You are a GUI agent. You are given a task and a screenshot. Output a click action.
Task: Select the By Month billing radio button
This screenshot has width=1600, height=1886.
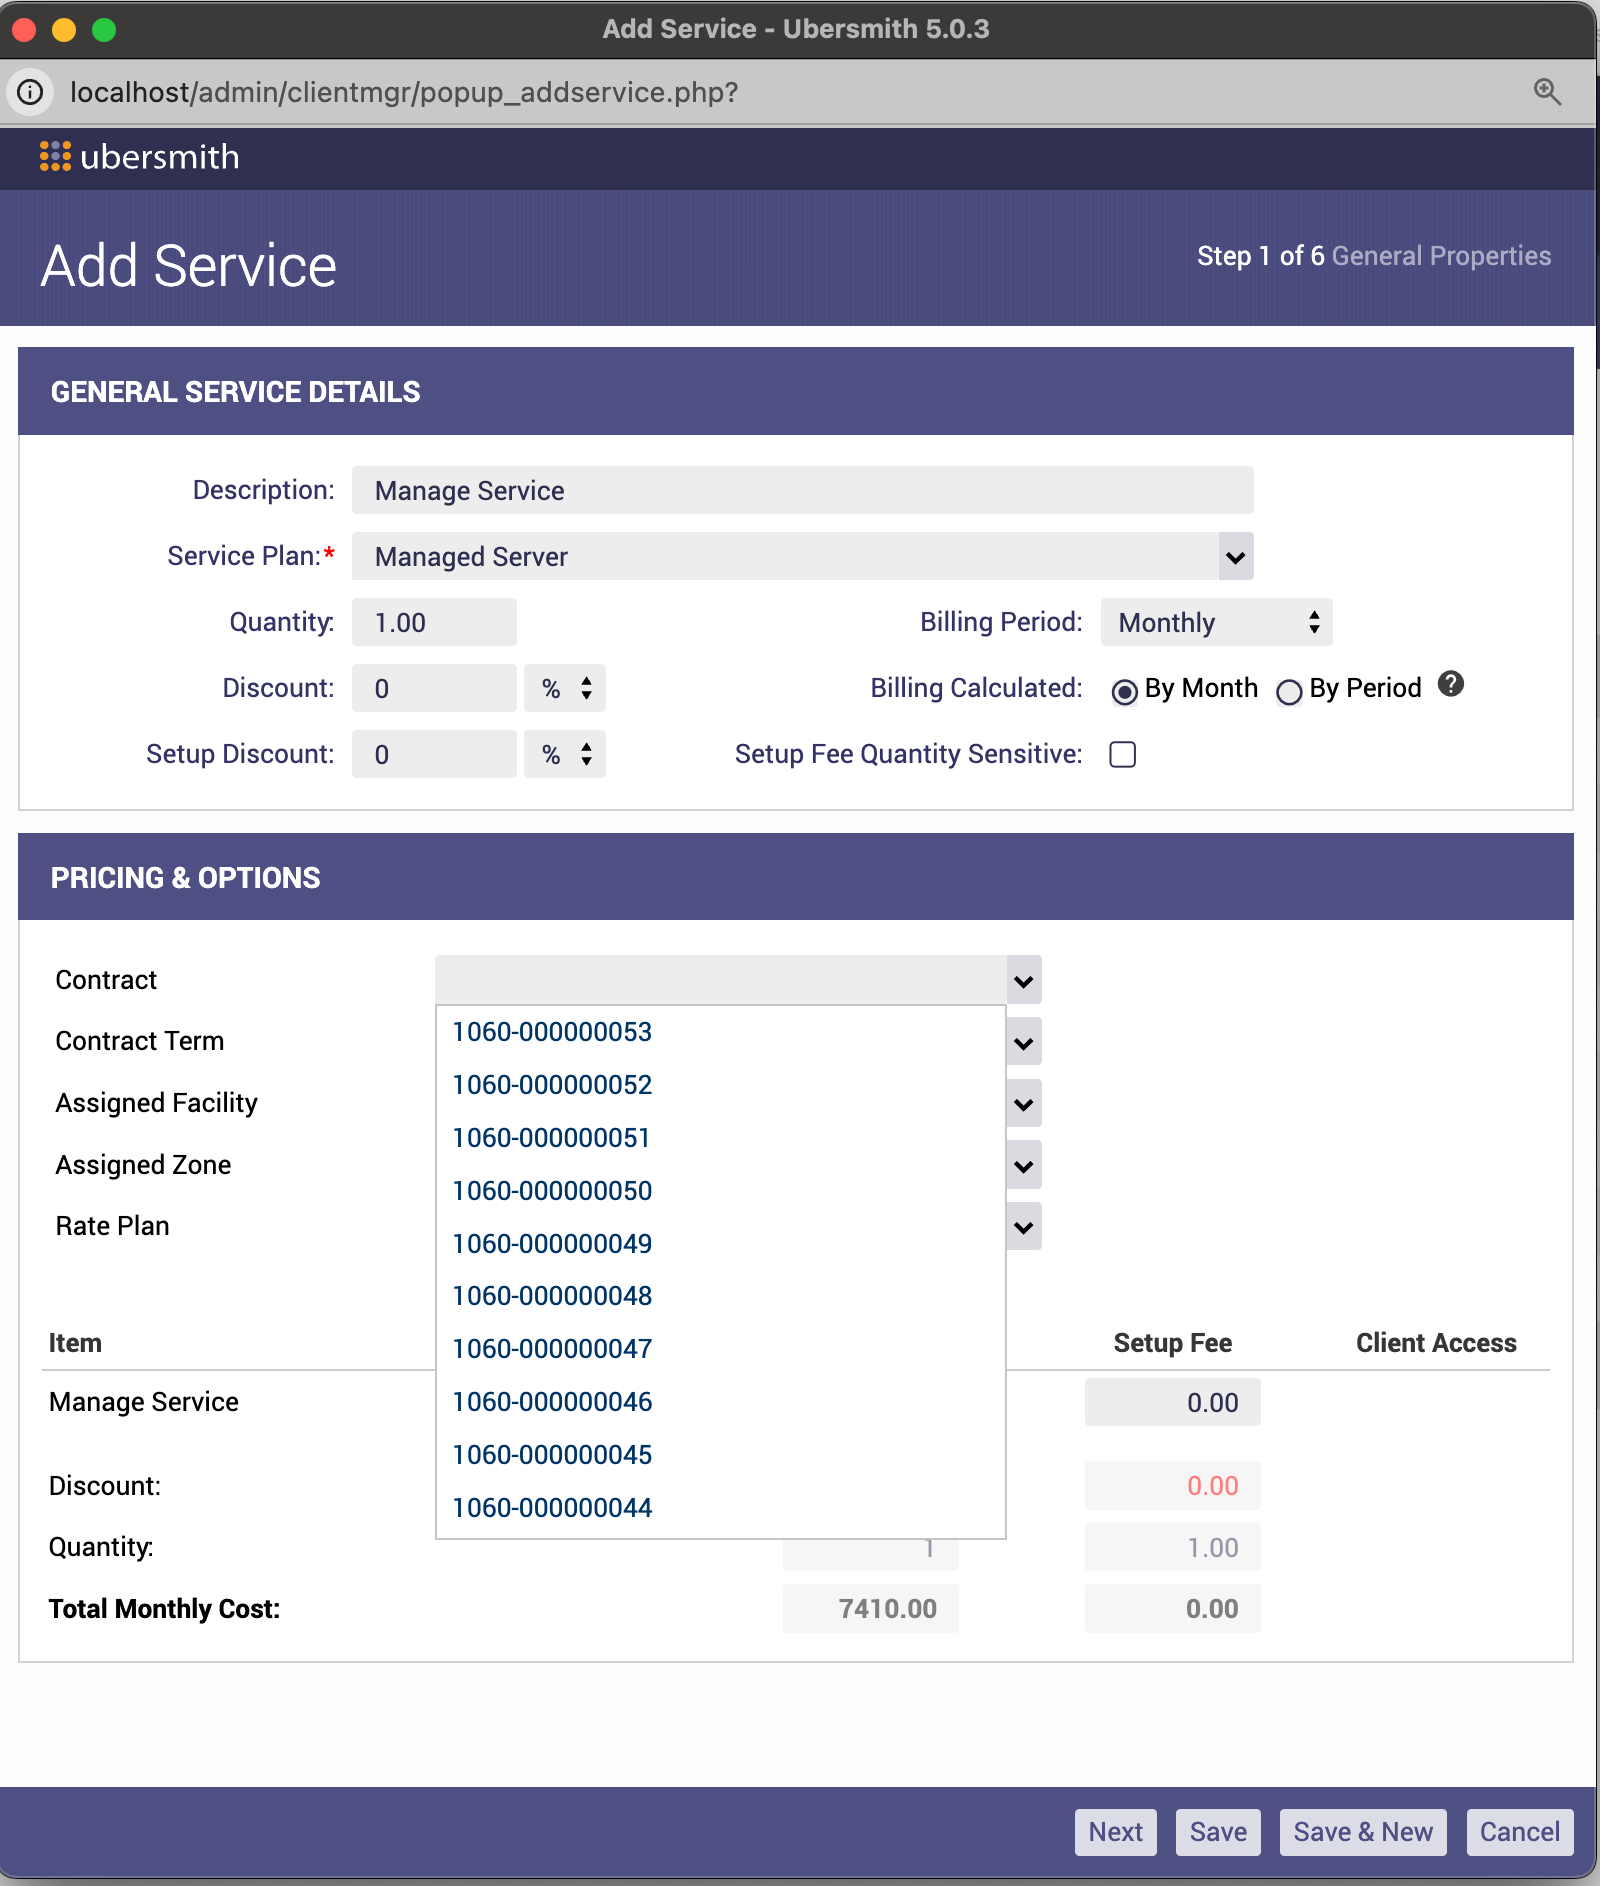1124,691
